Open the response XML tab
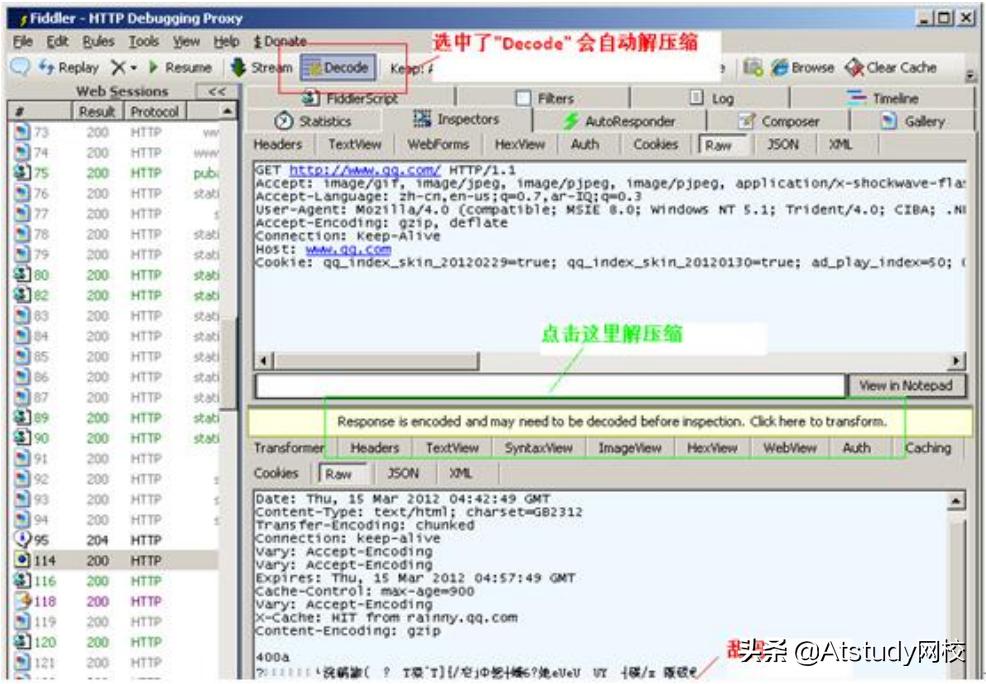The width and height of the screenshot is (986, 684). coord(460,473)
